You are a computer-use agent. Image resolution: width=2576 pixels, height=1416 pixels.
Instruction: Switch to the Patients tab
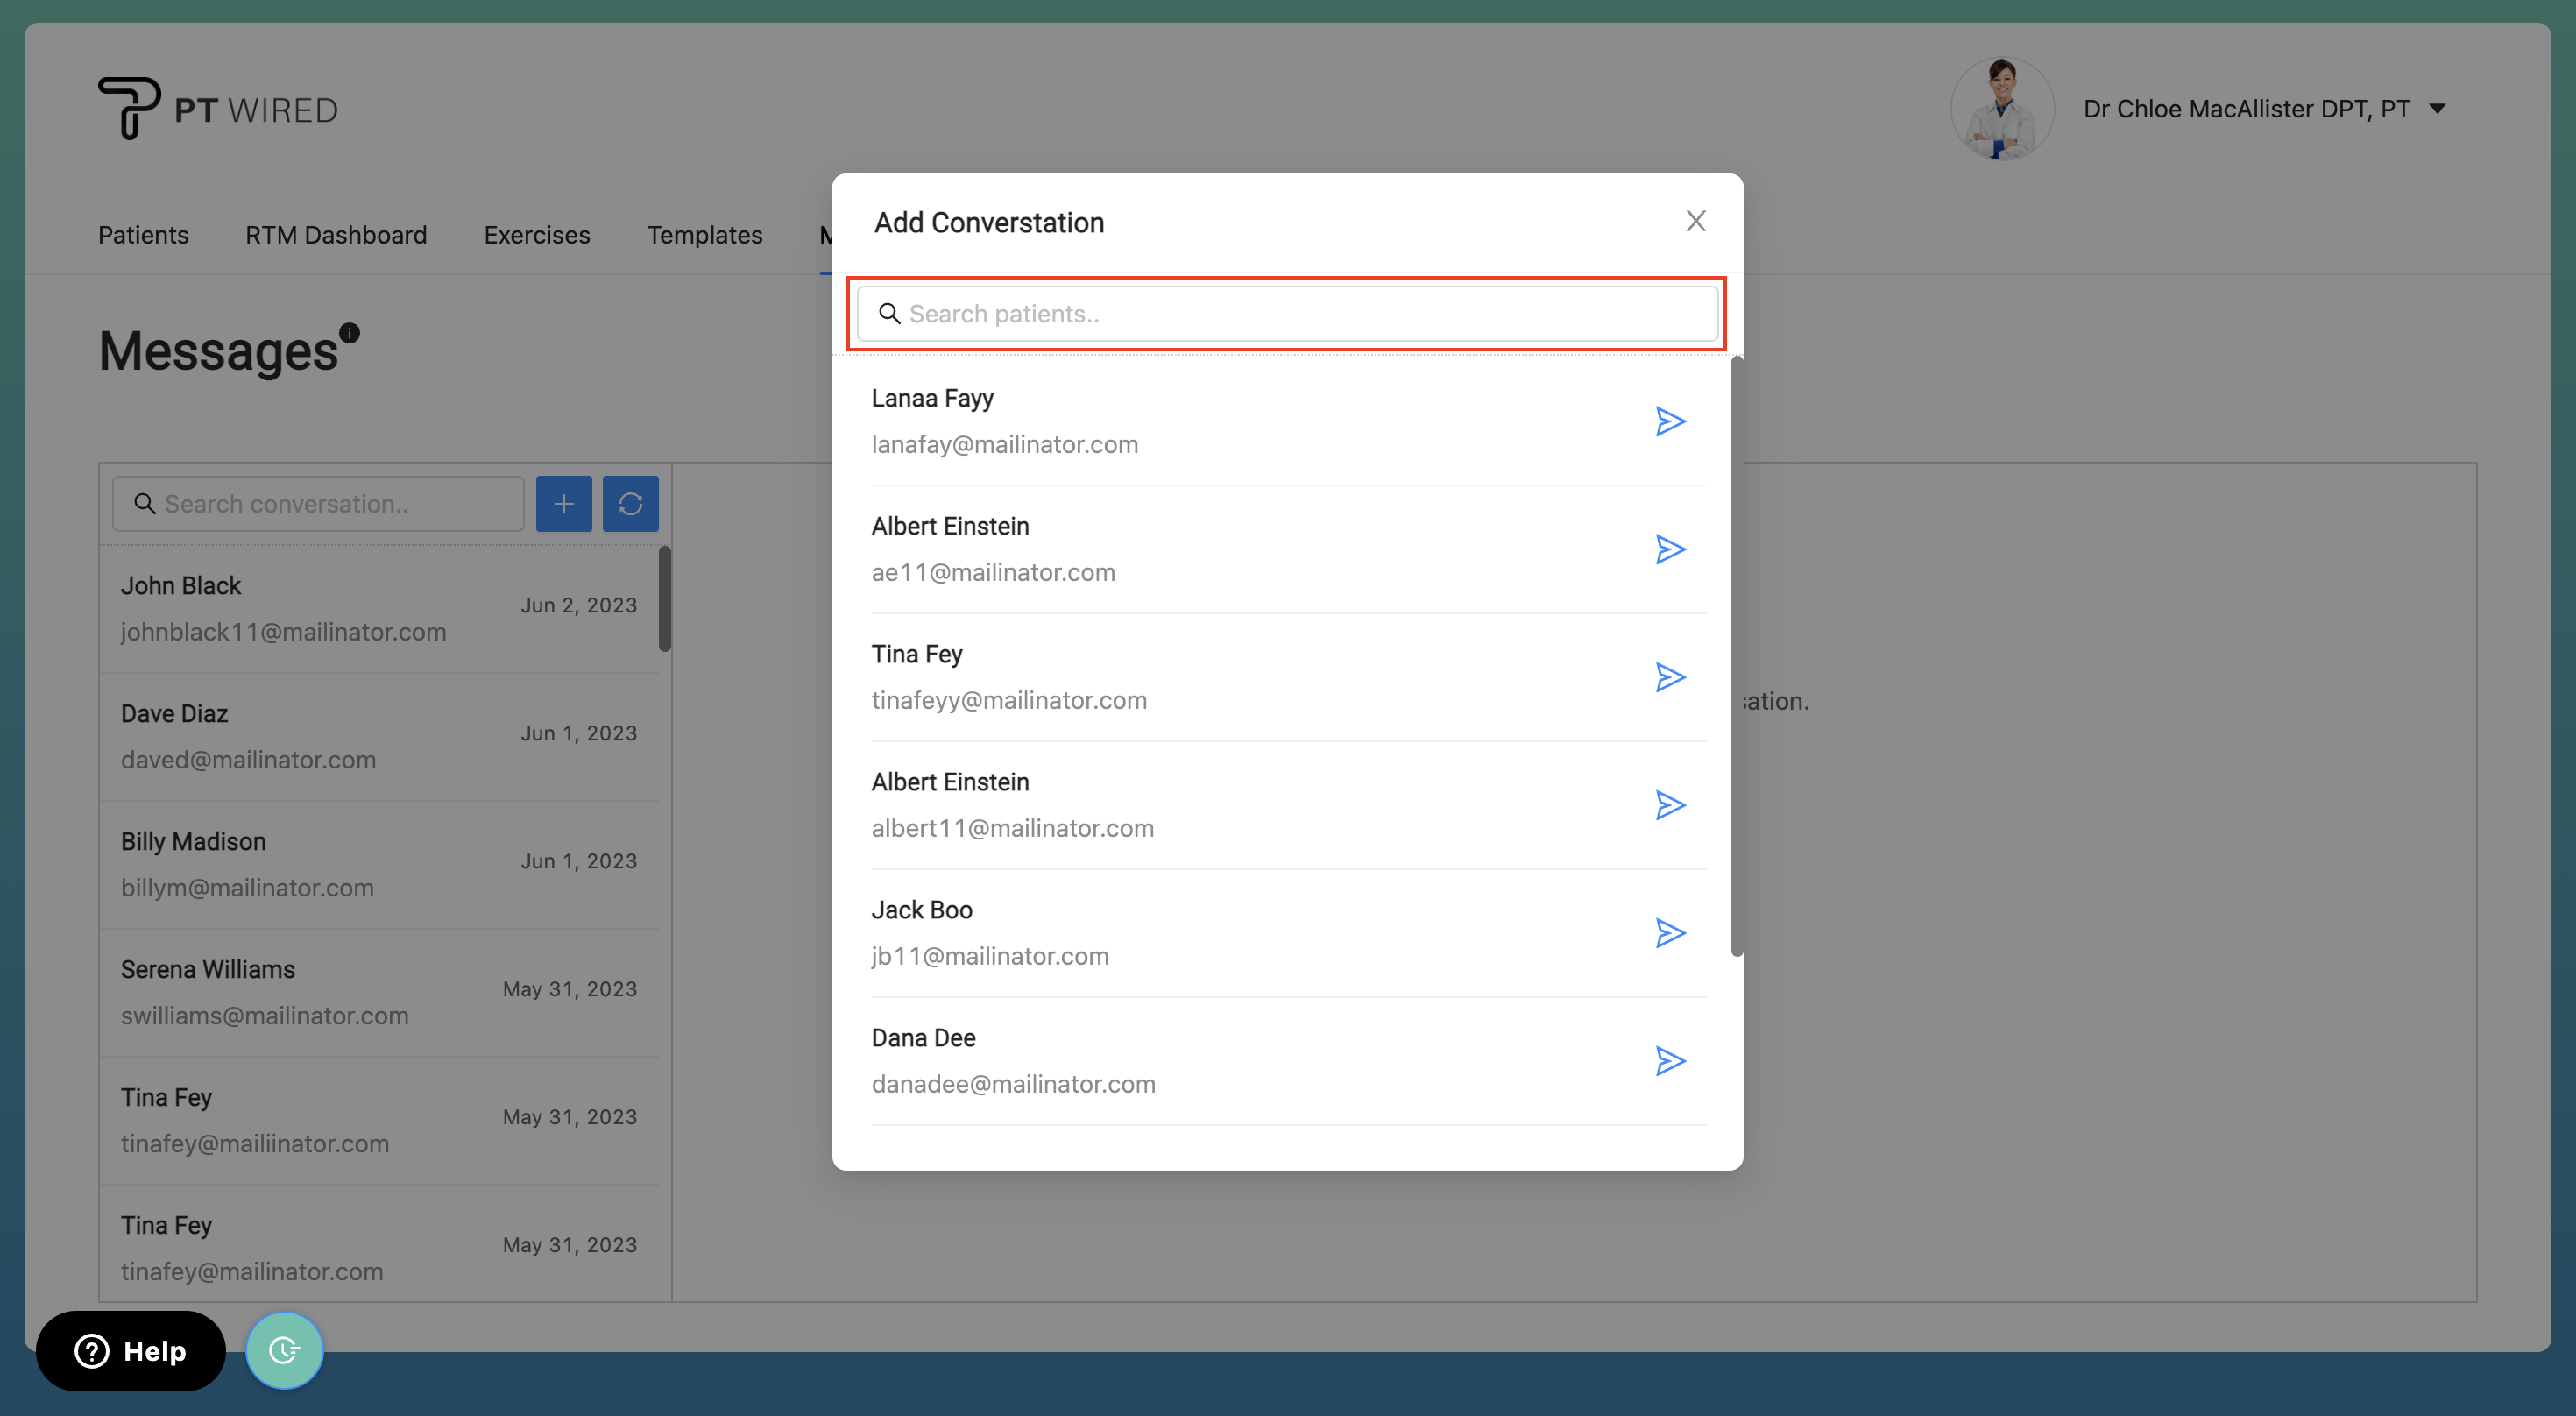[x=143, y=235]
